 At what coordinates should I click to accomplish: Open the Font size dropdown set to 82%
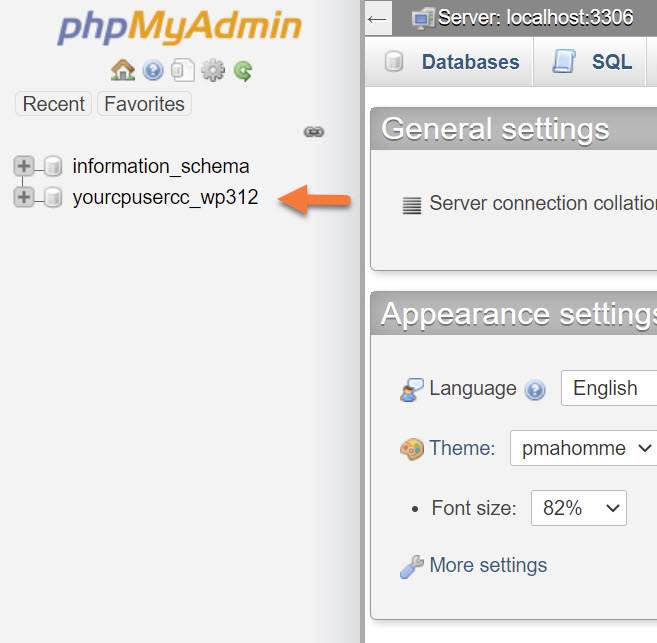578,508
